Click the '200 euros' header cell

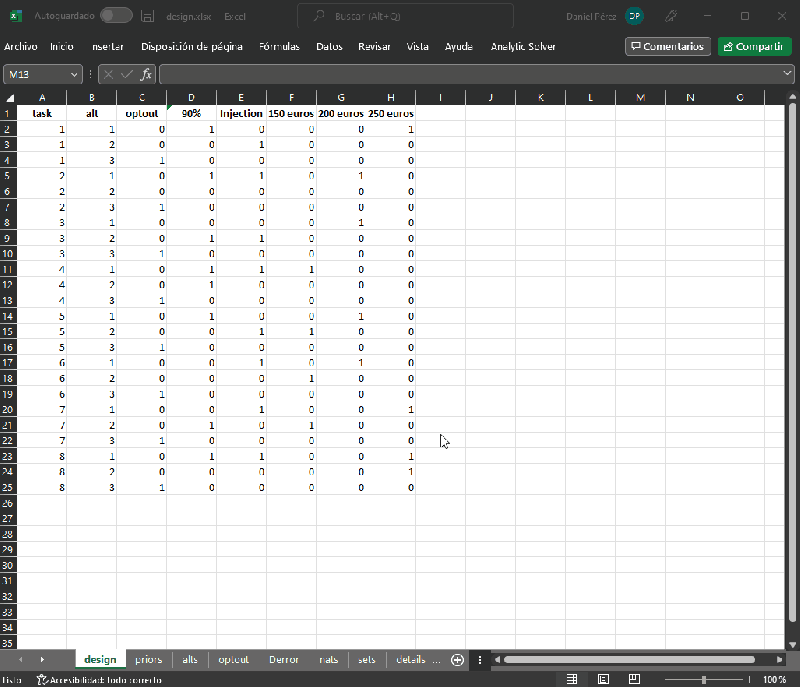tap(341, 113)
